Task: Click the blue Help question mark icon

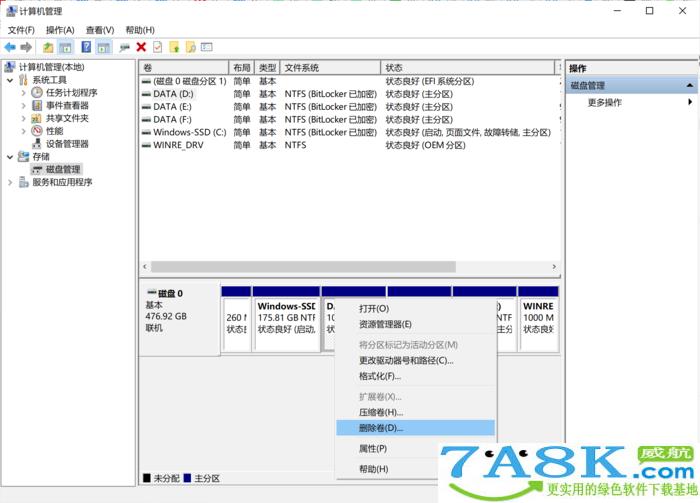Action: click(86, 47)
